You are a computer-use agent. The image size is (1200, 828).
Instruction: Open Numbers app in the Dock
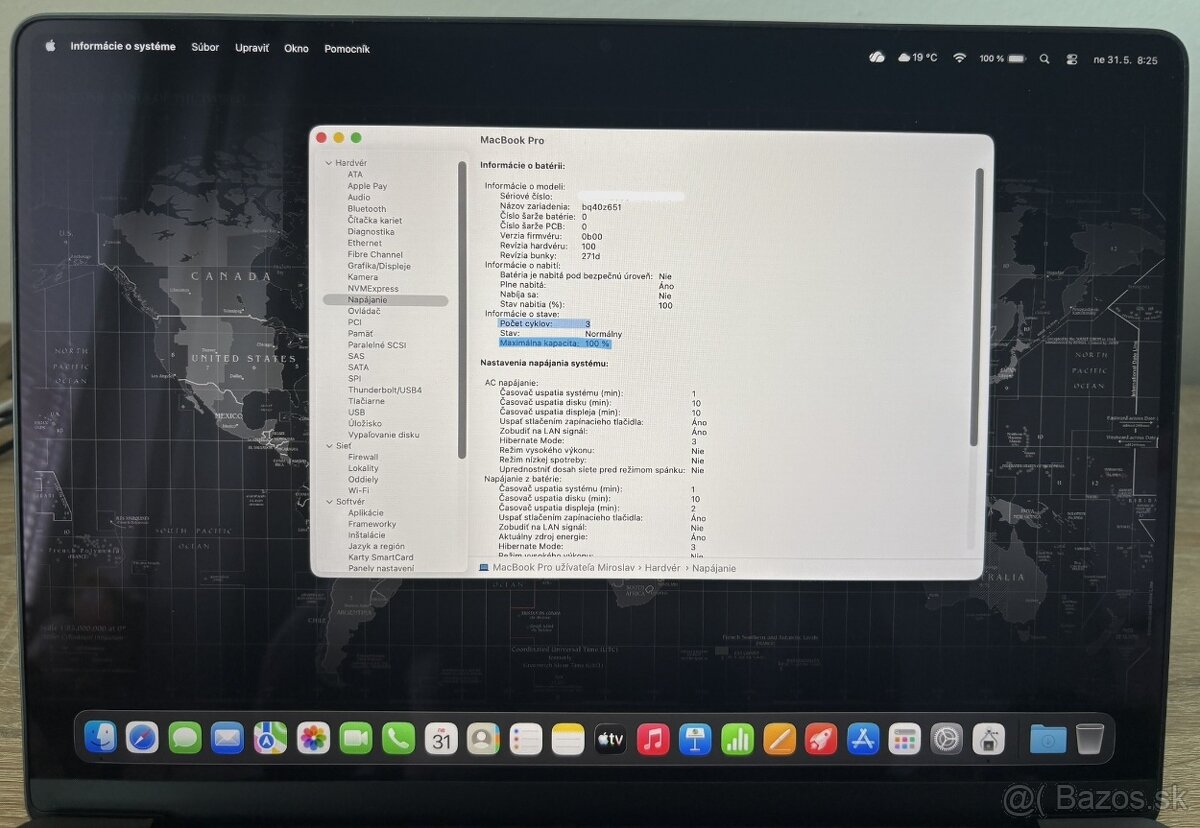coord(738,738)
